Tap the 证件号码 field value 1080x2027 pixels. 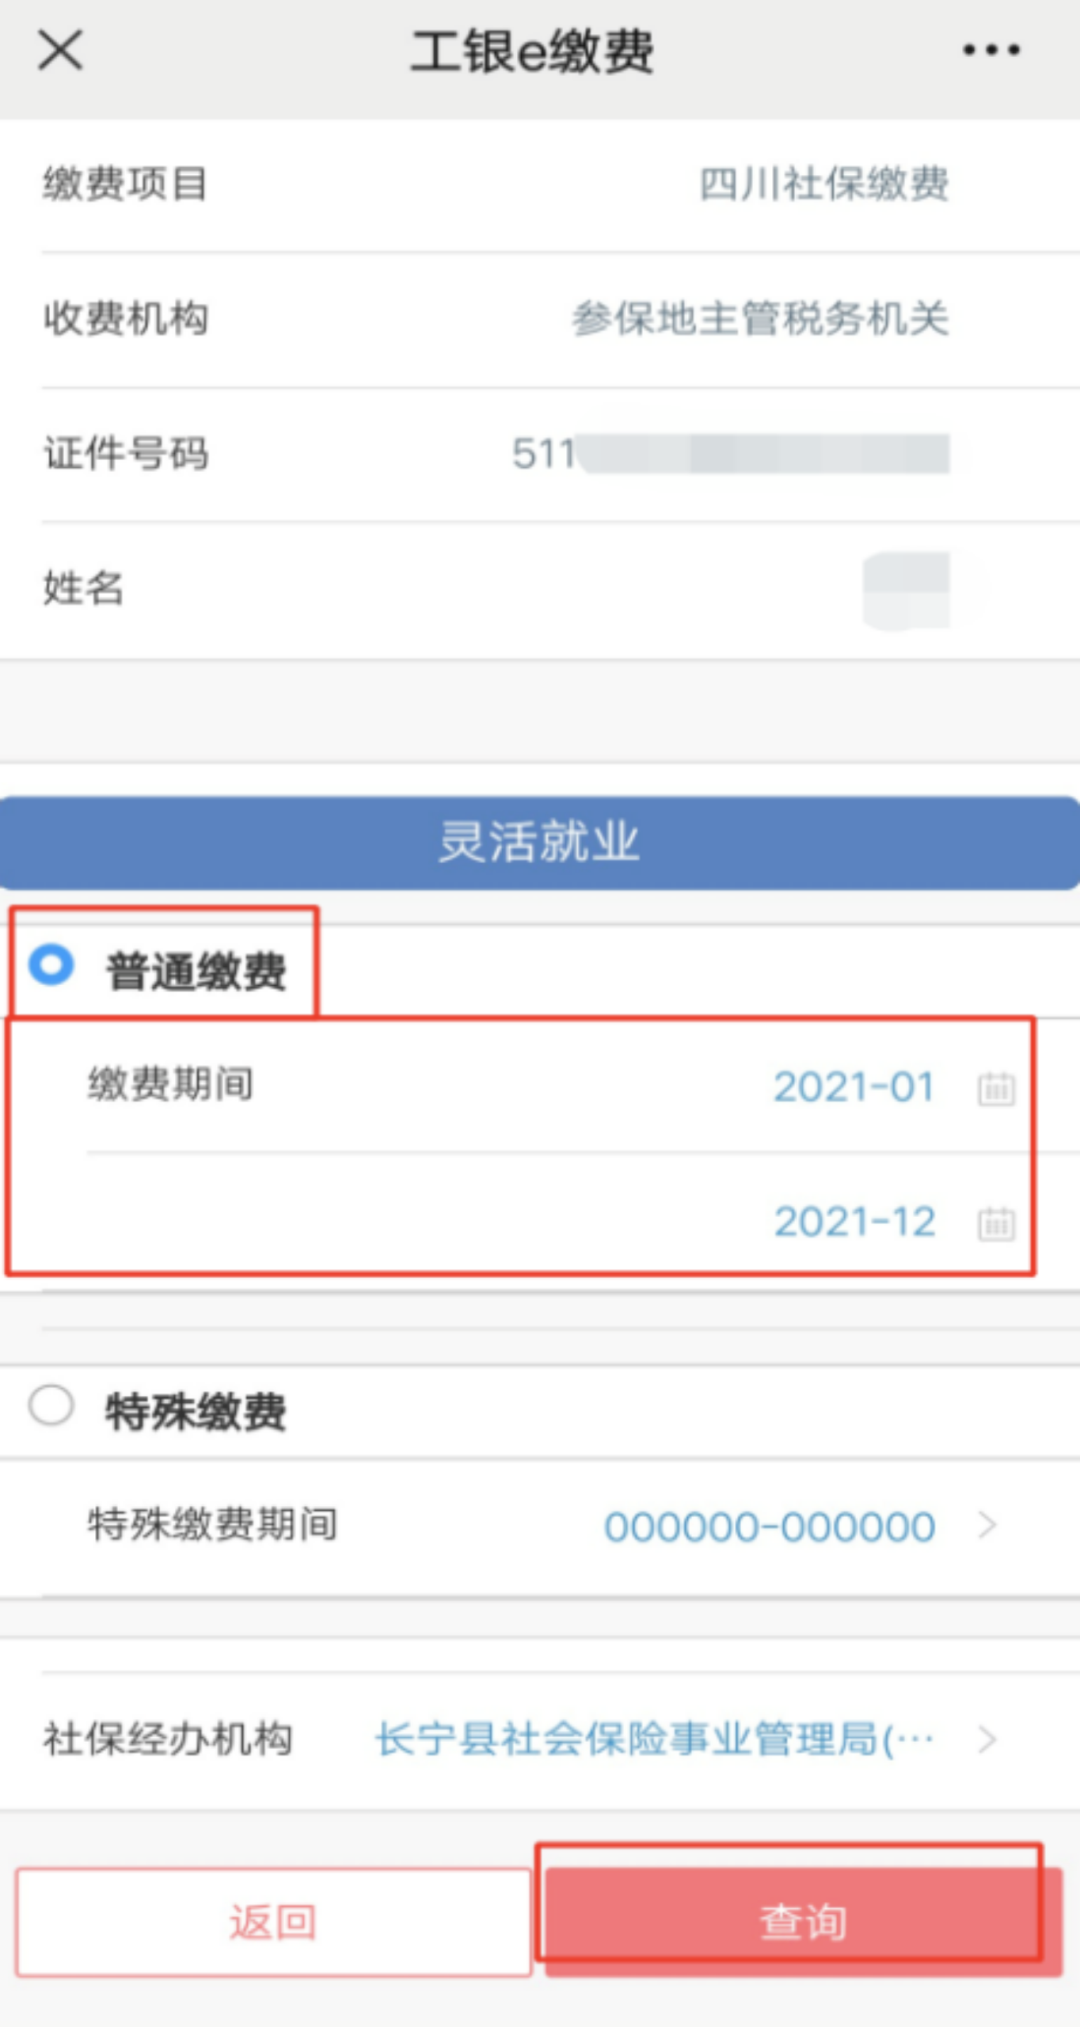(730, 453)
